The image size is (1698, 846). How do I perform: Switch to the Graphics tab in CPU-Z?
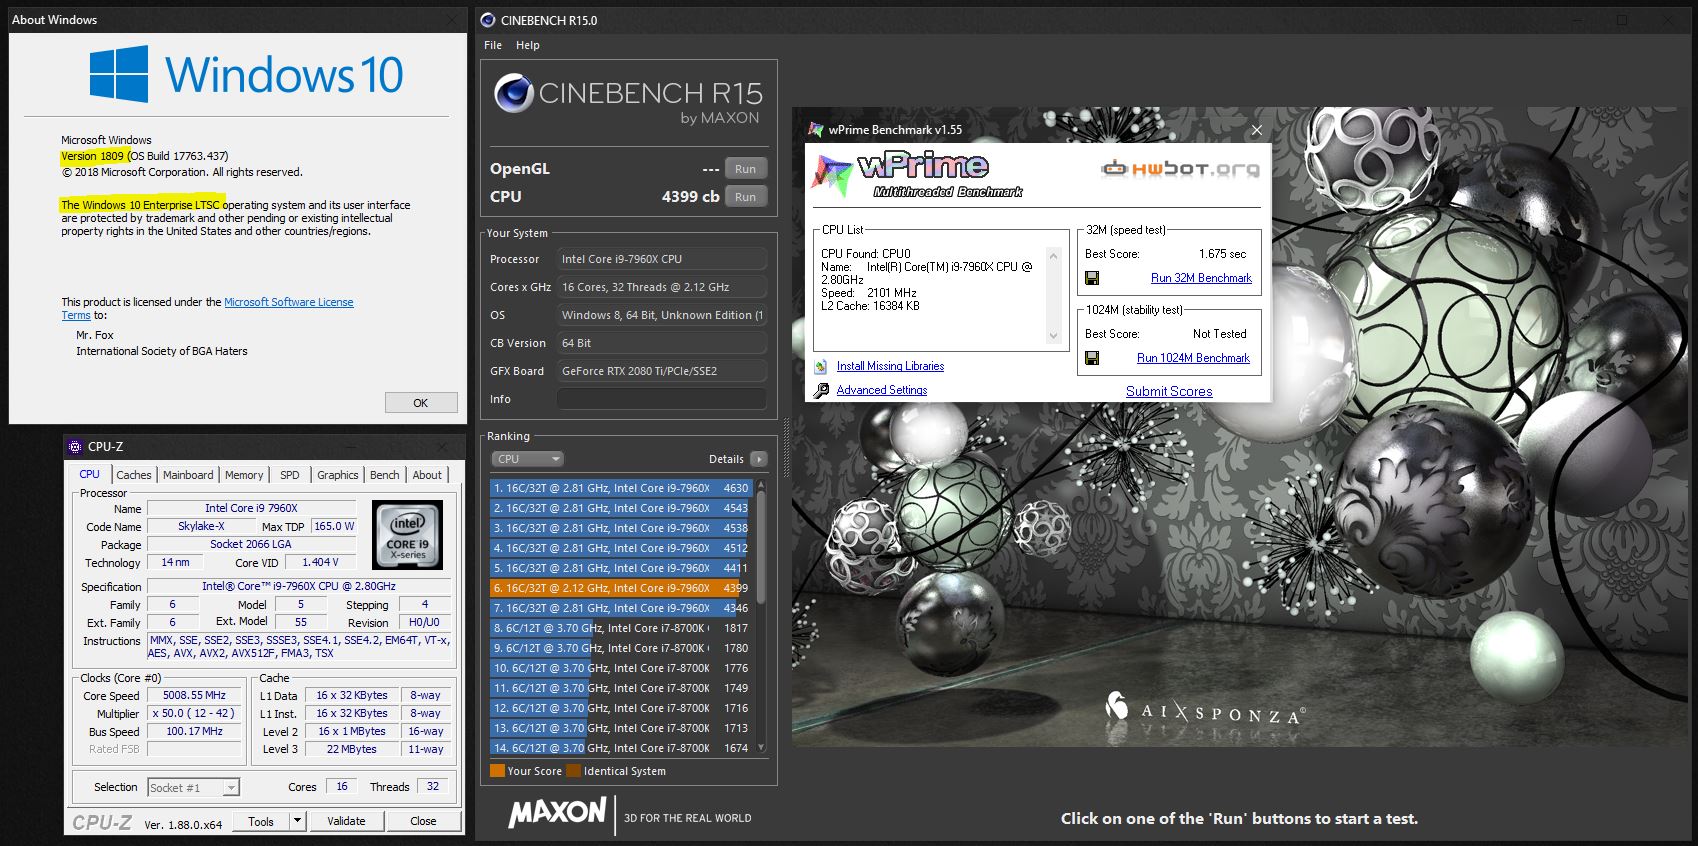[337, 475]
